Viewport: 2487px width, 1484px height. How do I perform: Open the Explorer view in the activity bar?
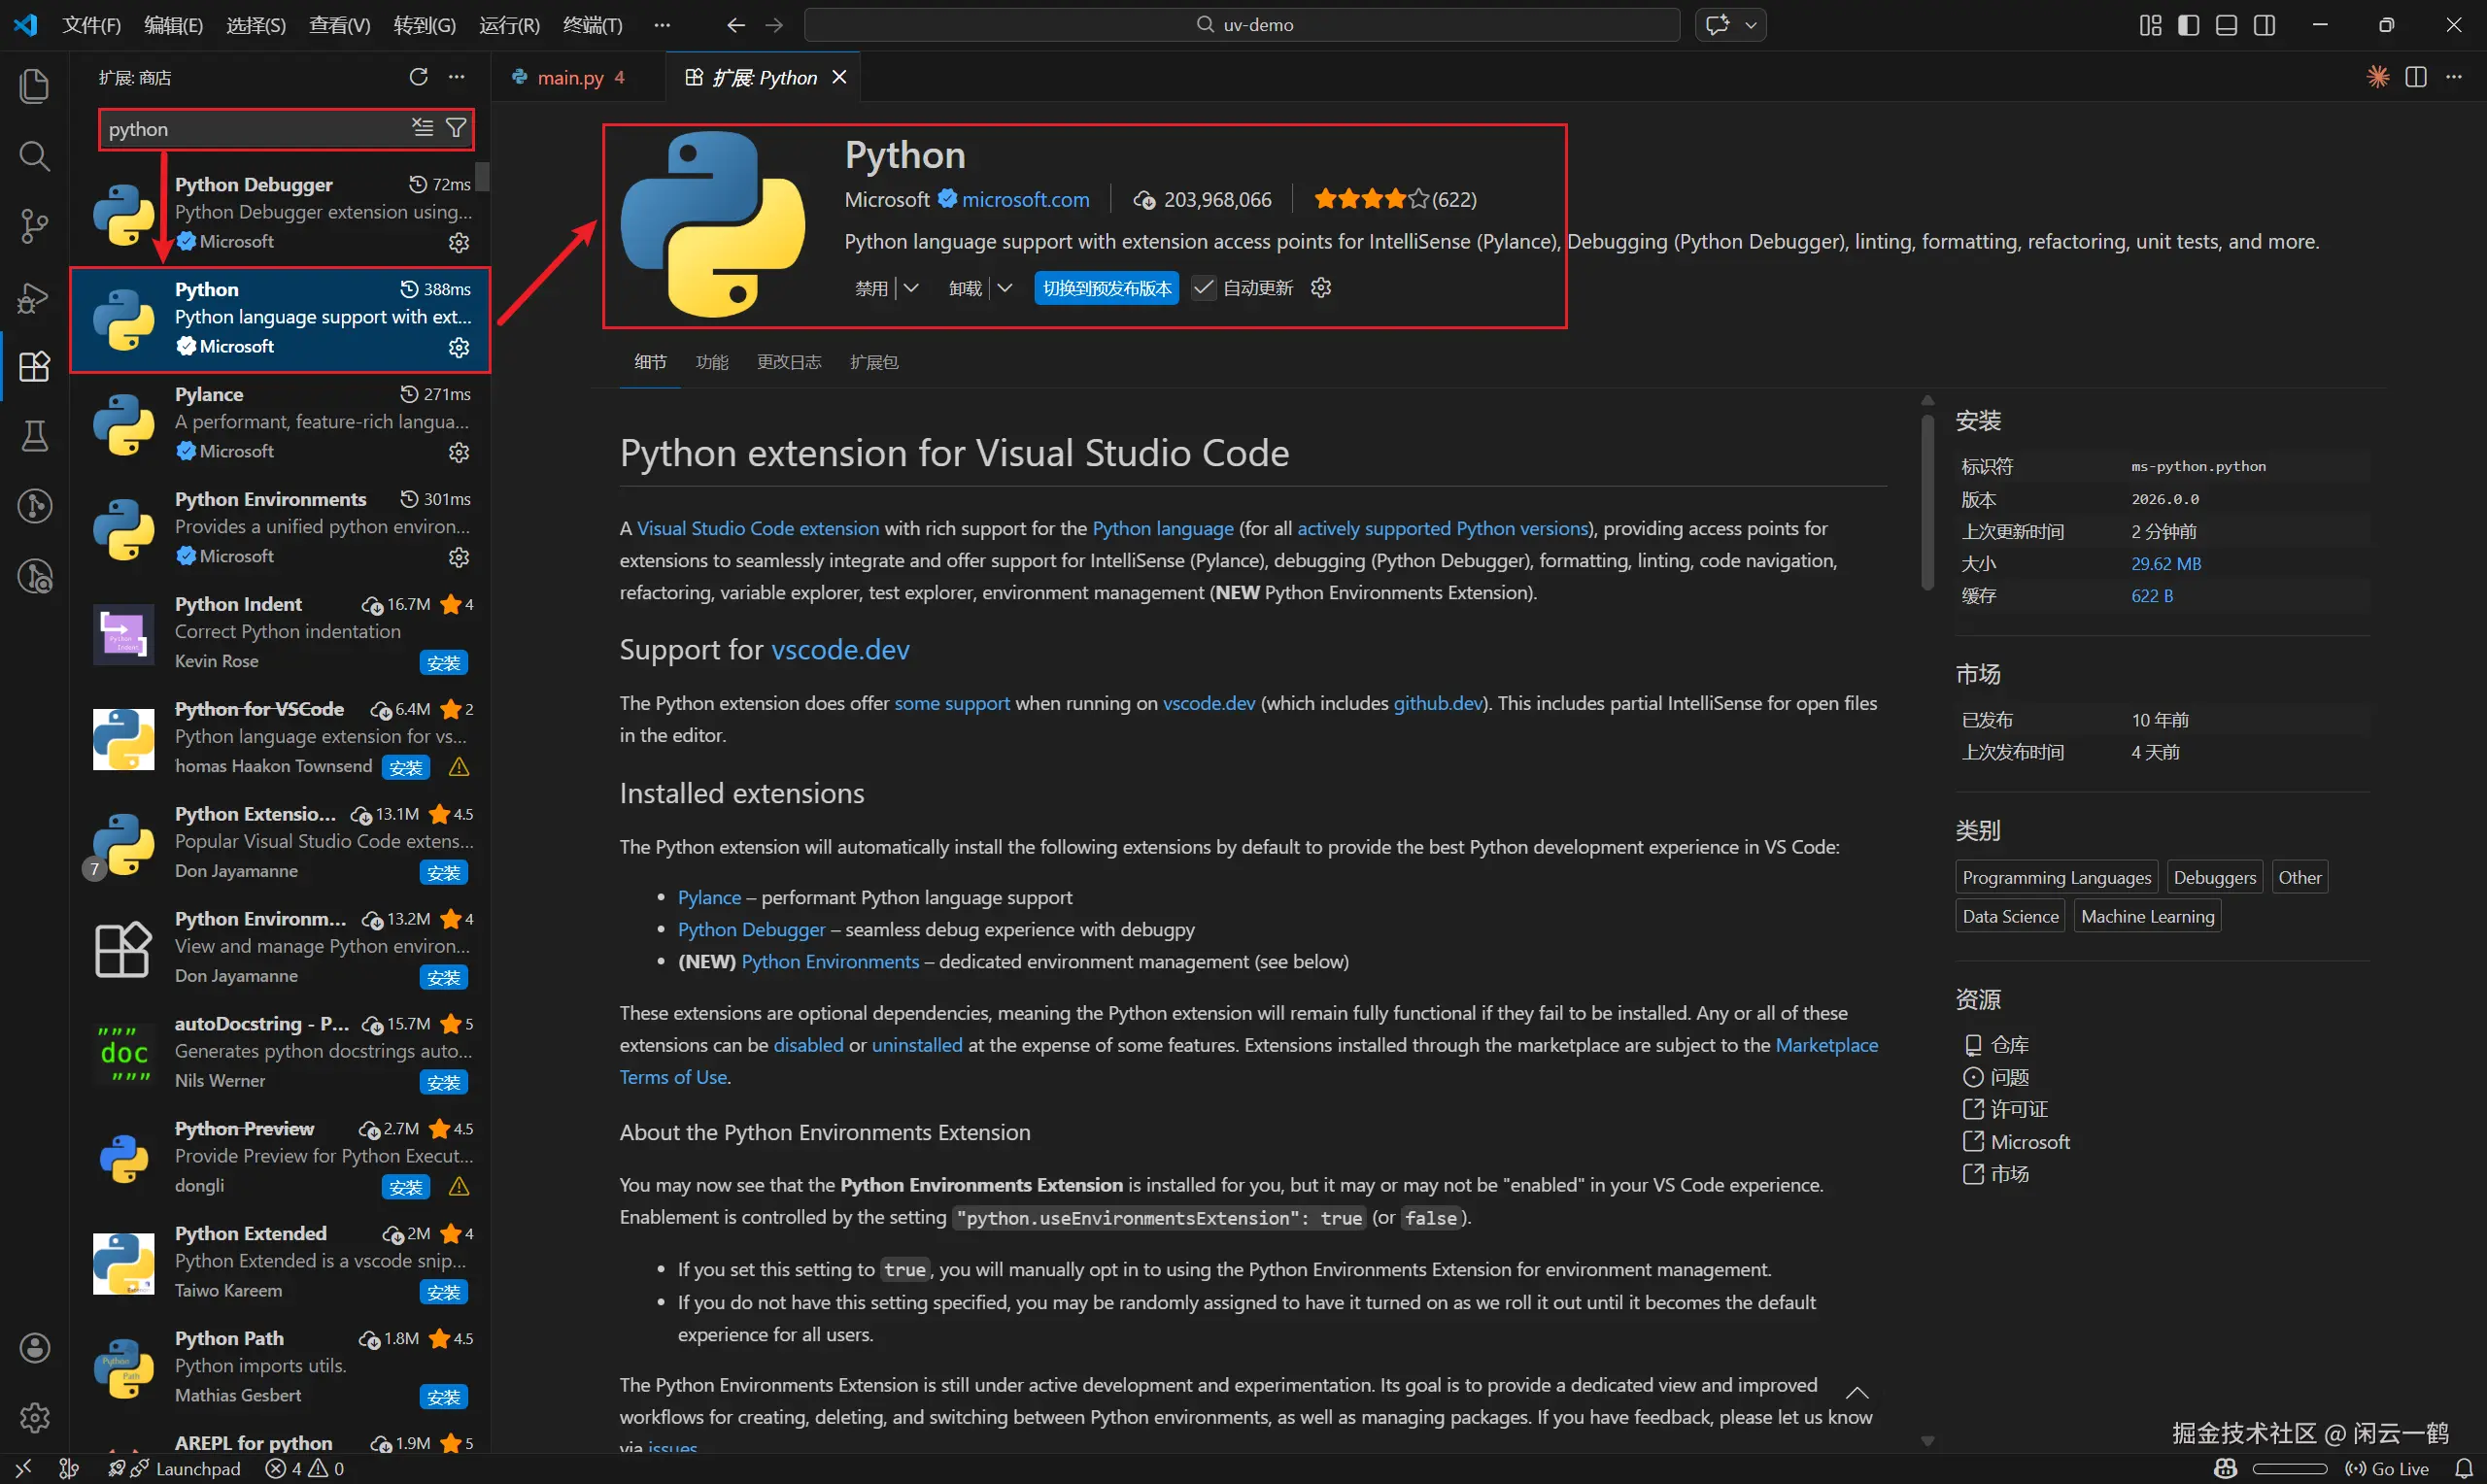click(x=34, y=86)
